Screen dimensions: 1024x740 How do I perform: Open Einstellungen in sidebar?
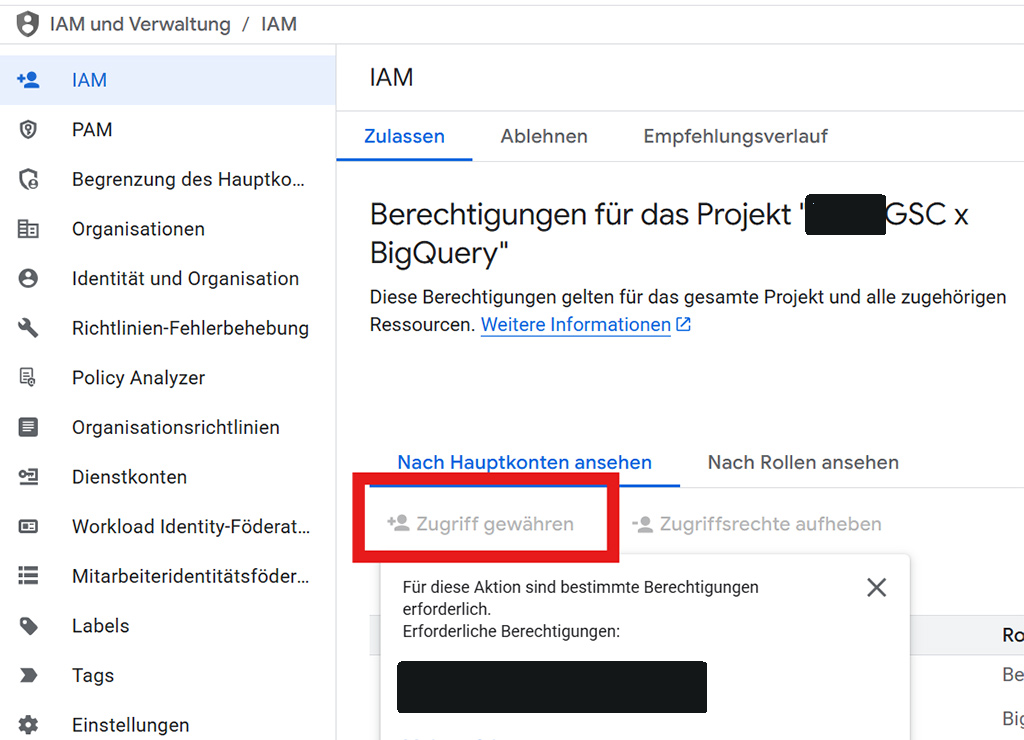168,724
